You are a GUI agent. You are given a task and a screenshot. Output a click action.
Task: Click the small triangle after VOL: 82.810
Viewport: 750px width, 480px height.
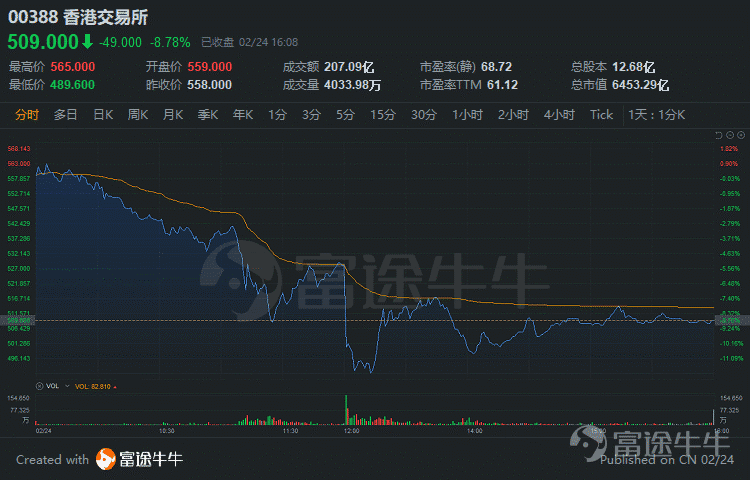114,385
